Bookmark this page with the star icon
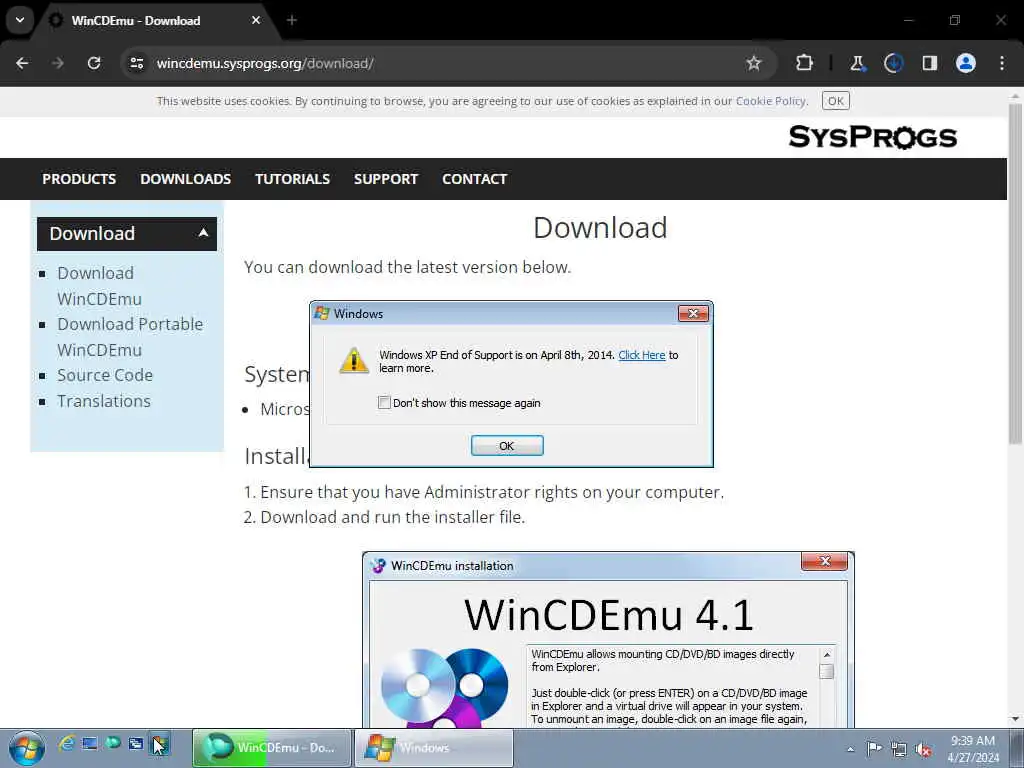Image resolution: width=1024 pixels, height=768 pixels. coord(754,63)
